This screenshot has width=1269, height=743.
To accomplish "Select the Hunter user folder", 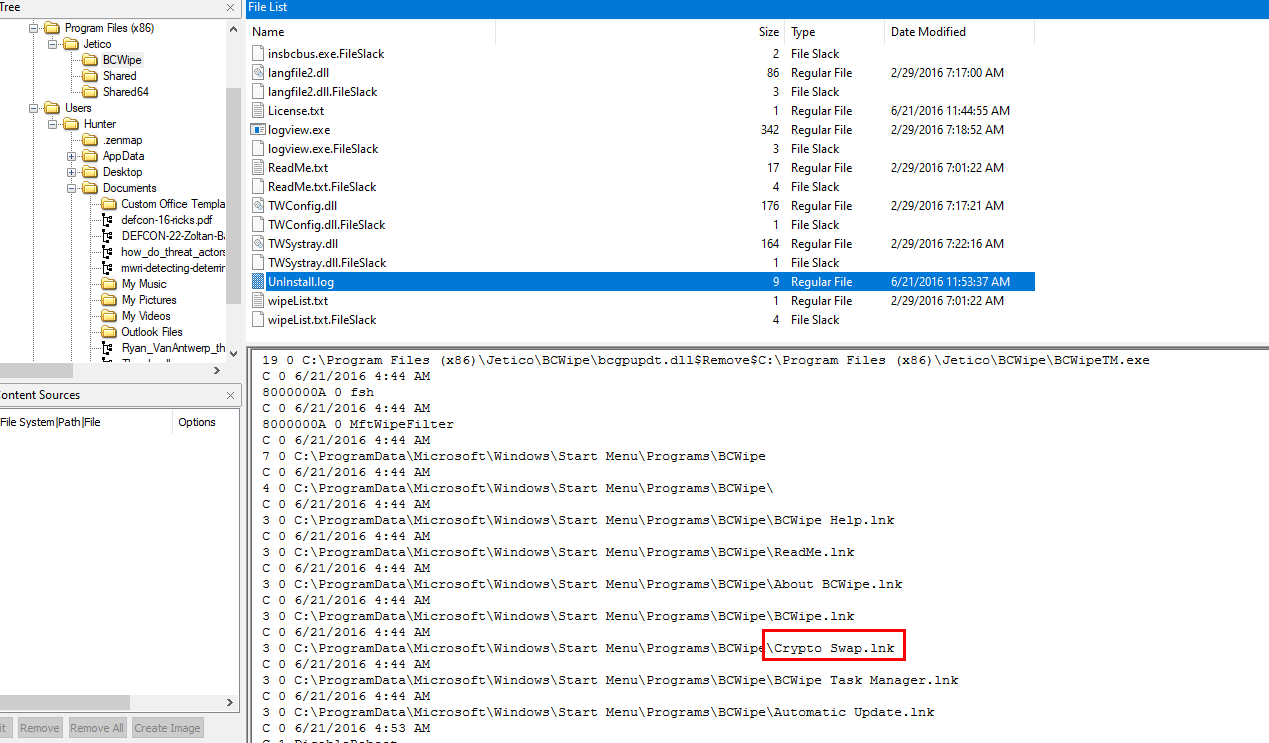I will [100, 124].
